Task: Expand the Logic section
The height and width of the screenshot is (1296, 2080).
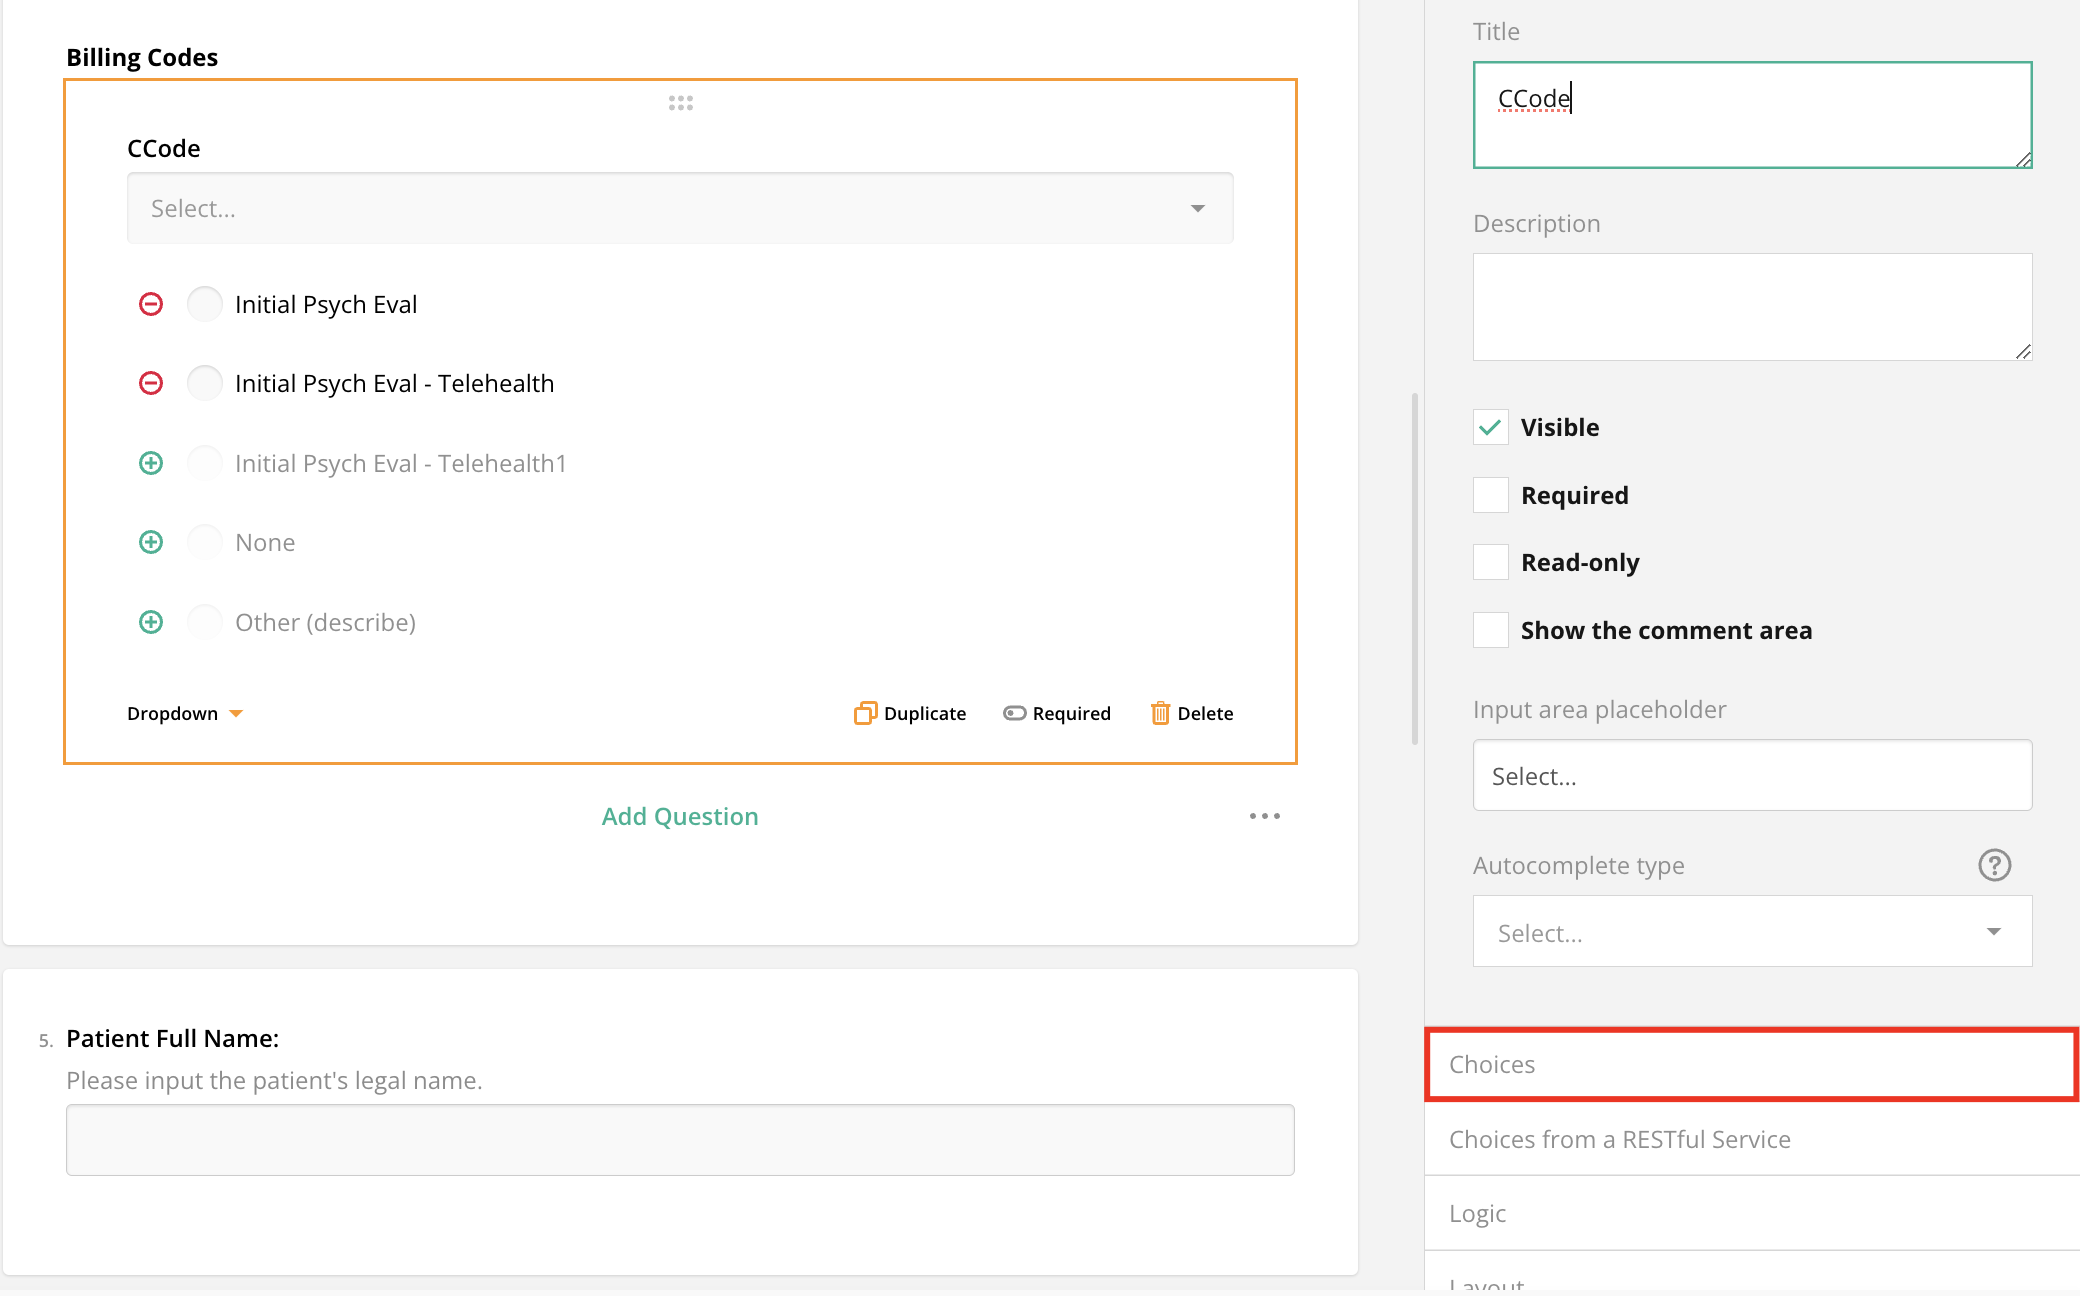Action: (1752, 1213)
